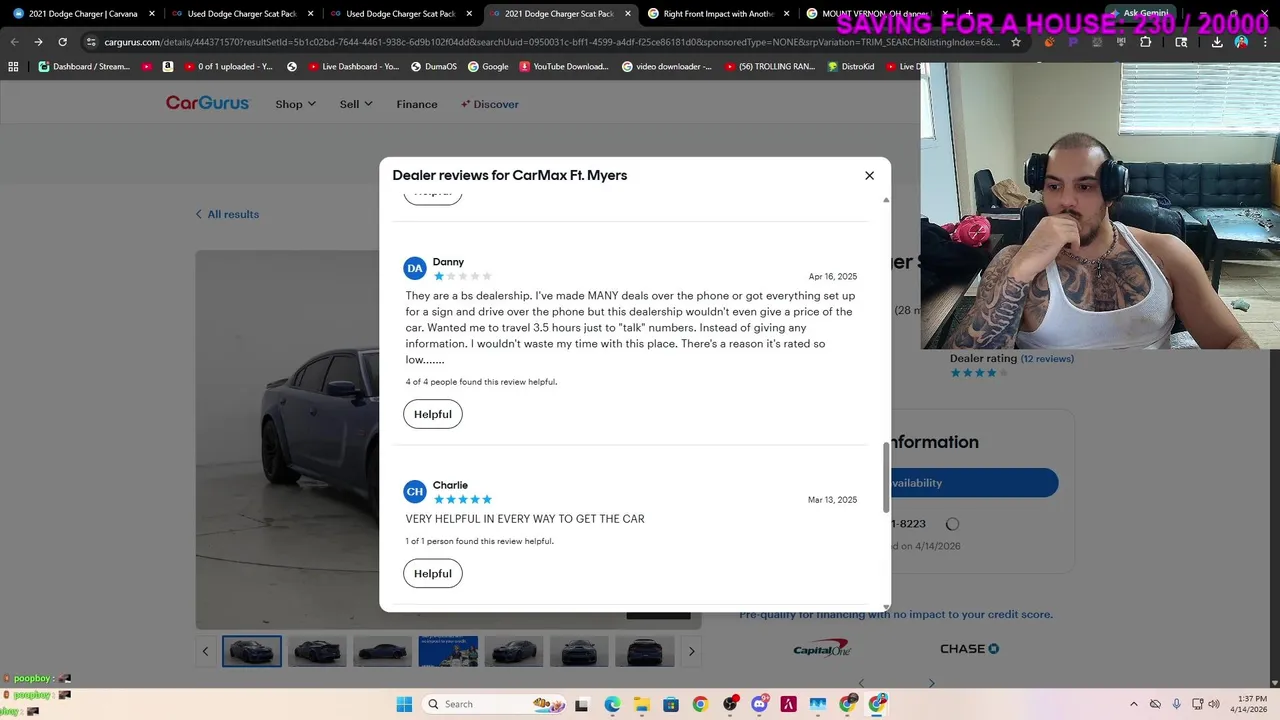
Task: Open the Discover link in CarGurus header
Action: (490, 104)
